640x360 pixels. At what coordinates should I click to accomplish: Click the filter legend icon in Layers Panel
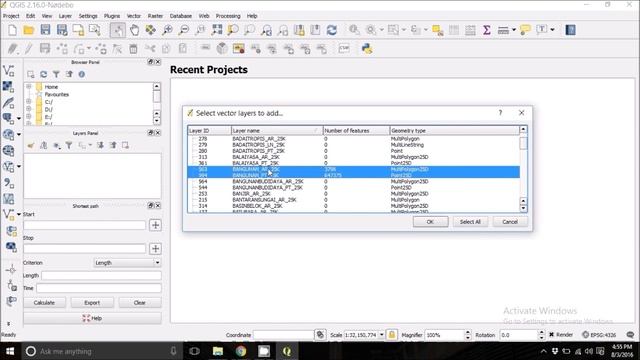pos(69,145)
